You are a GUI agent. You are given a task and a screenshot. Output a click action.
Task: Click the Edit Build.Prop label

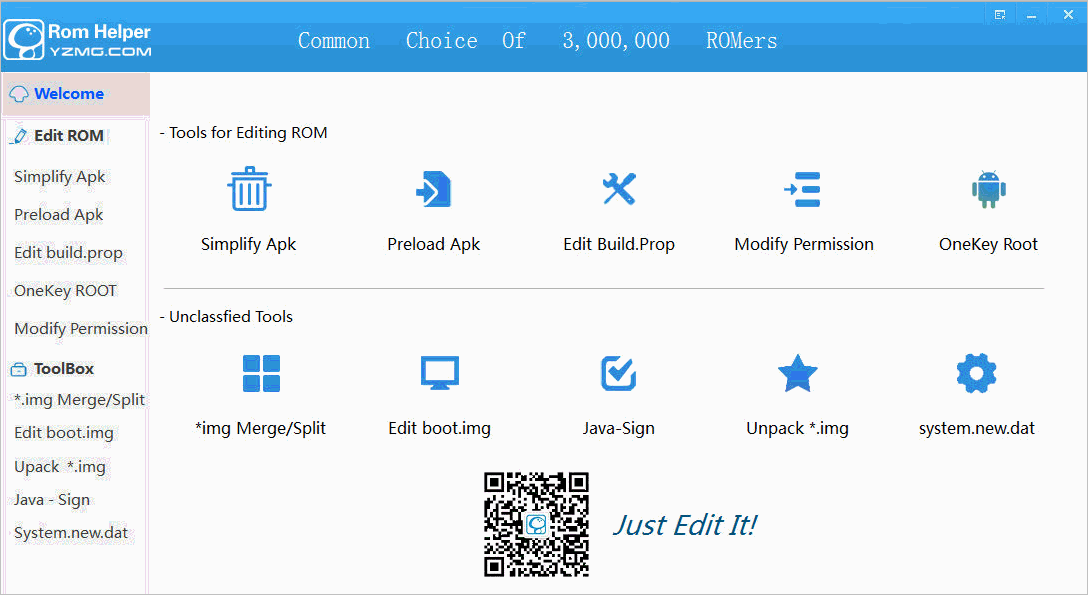619,244
